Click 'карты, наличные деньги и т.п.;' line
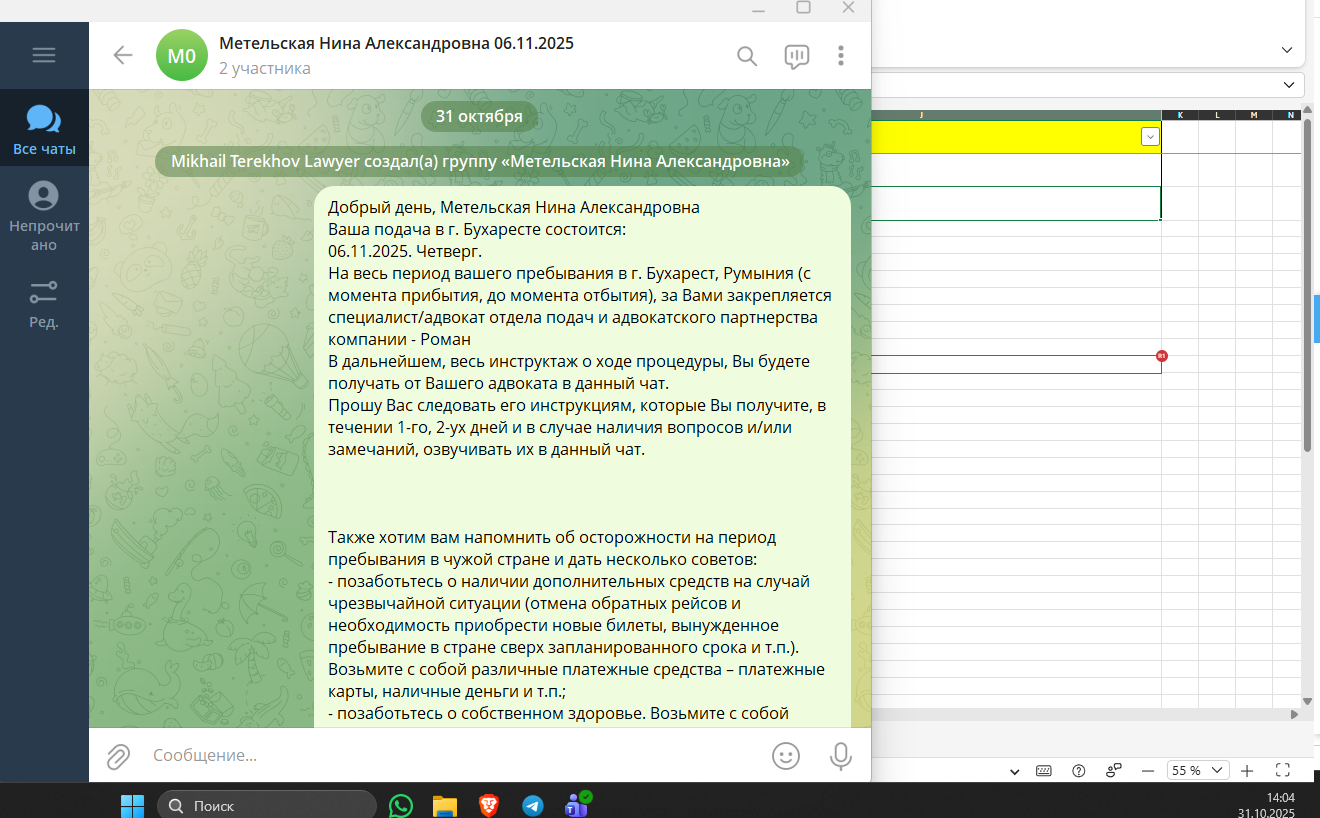 pyautogui.click(x=447, y=692)
